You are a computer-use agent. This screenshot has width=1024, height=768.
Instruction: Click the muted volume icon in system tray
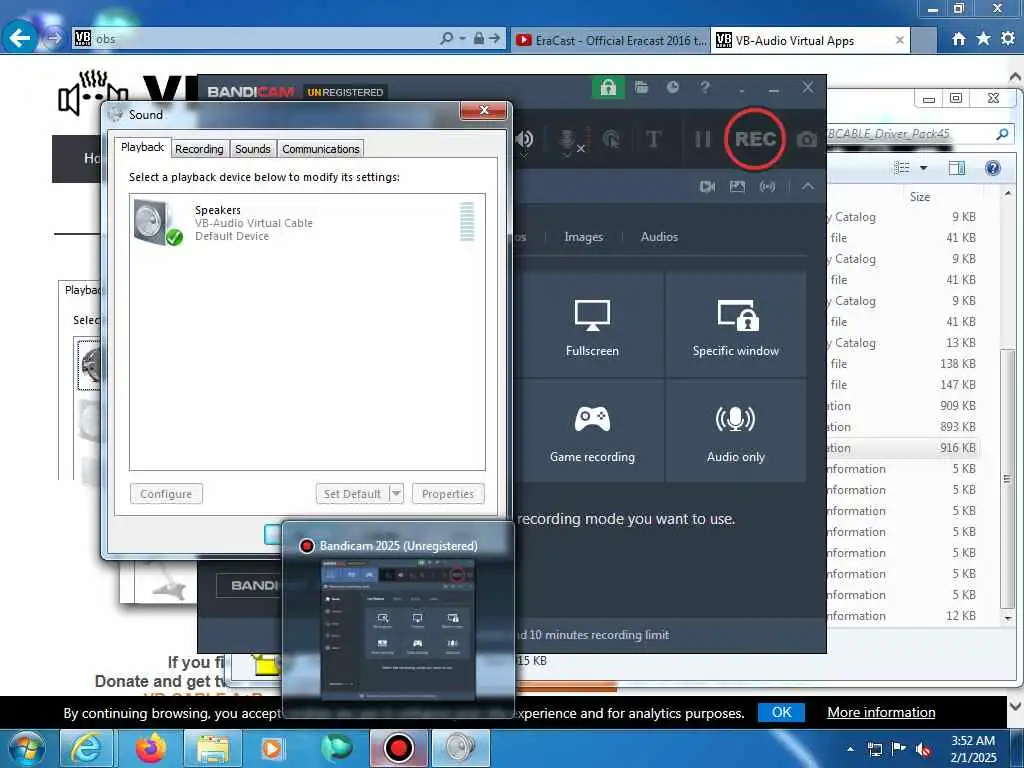923,749
